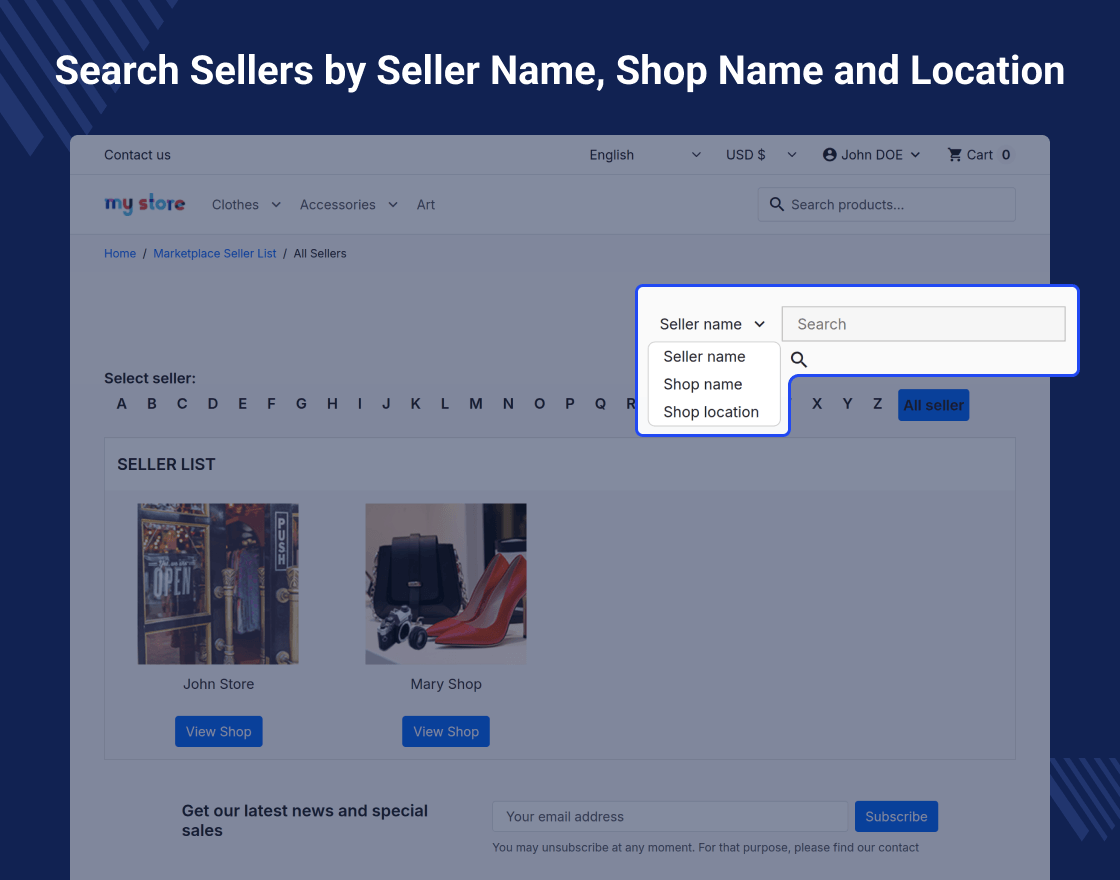
Task: Expand the John DOE account menu
Action: [871, 155]
